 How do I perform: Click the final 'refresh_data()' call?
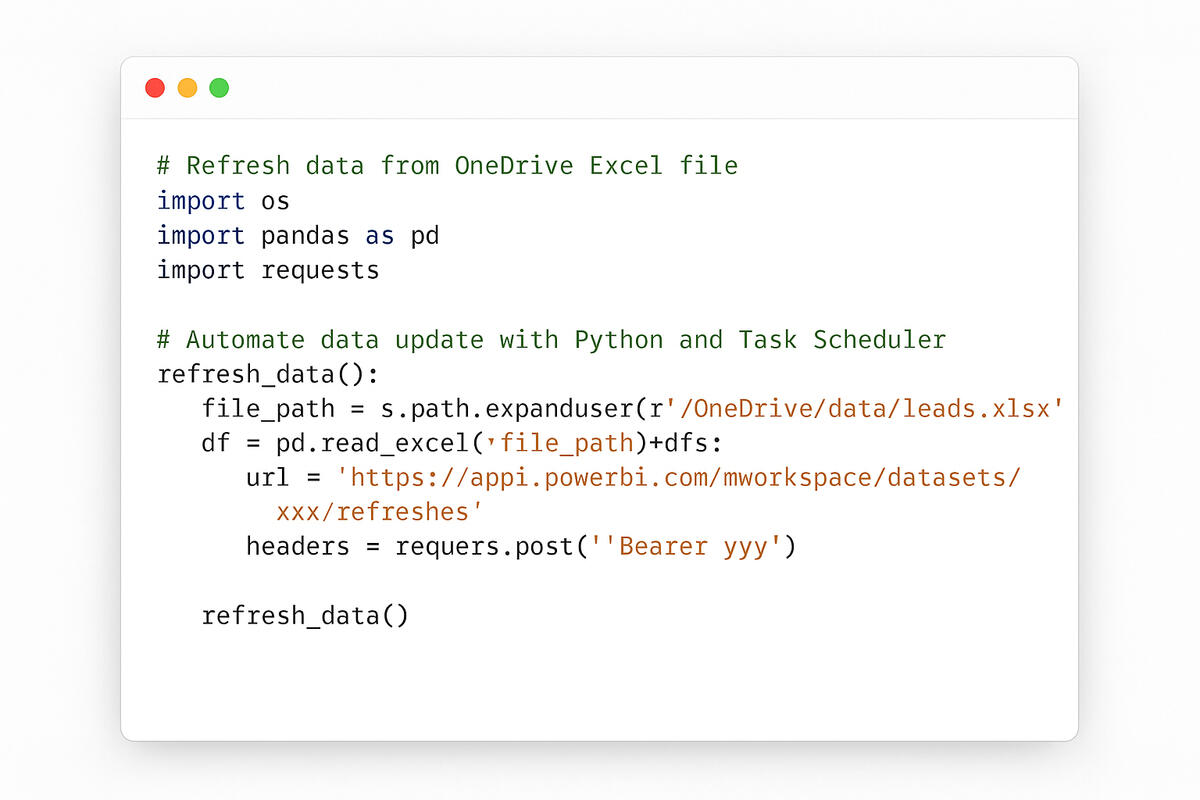tap(305, 614)
